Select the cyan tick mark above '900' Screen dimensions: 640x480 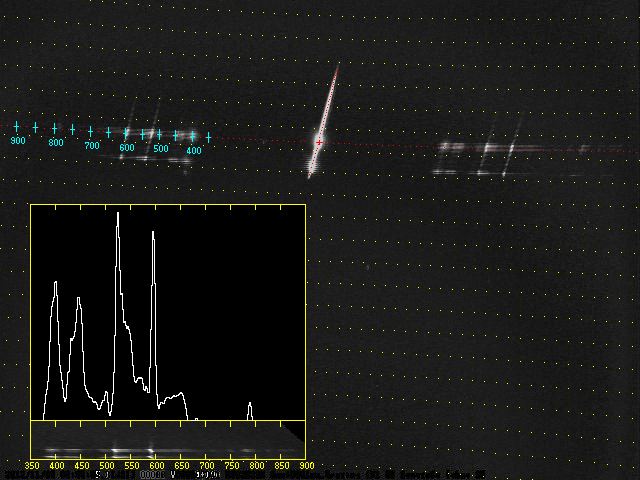coord(16,127)
